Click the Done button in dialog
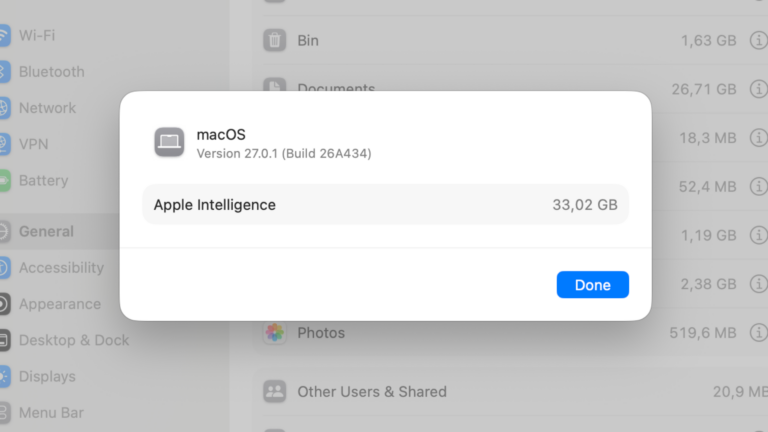Screen dimensions: 768x432 coord(593,285)
